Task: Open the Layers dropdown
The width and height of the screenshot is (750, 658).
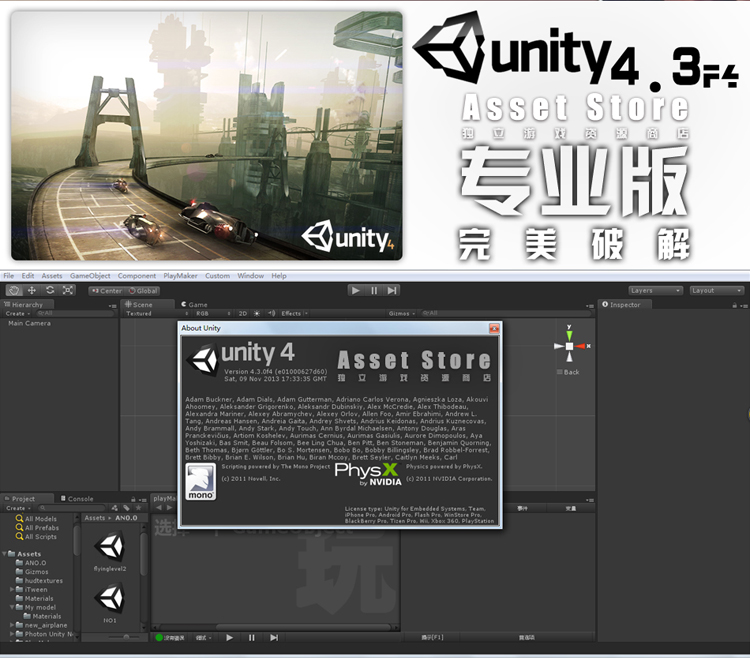Action: pos(655,290)
